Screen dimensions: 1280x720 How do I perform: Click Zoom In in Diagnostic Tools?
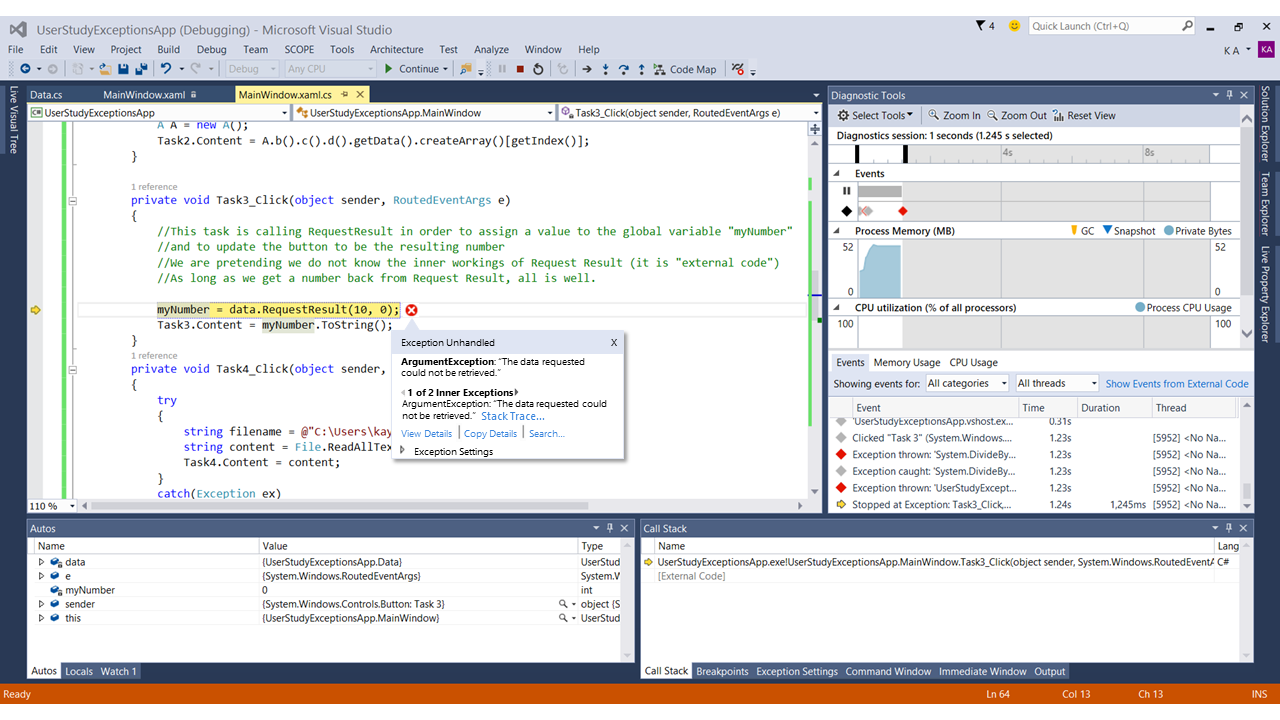(954, 115)
